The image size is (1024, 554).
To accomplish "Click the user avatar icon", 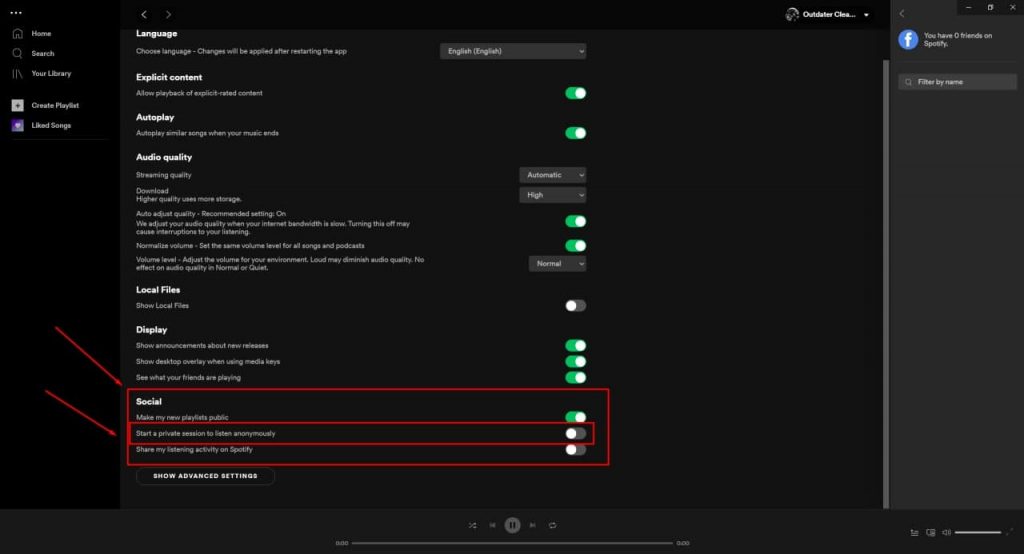I will click(792, 14).
